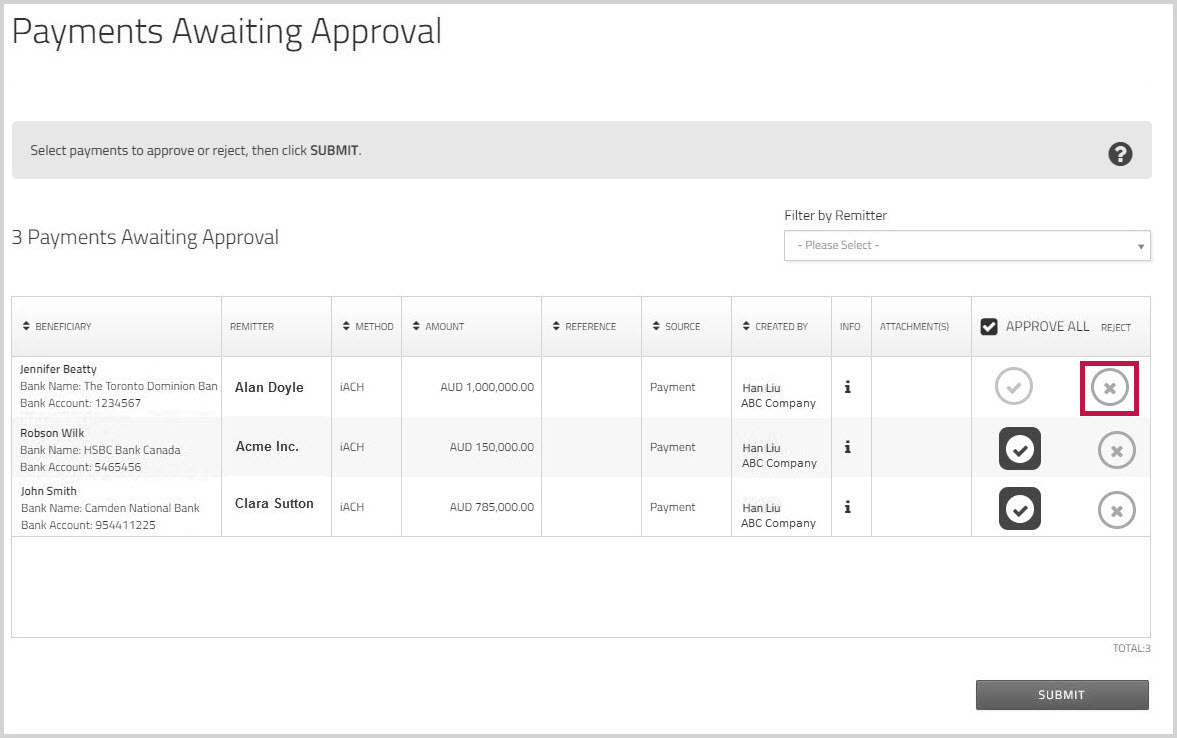The image size is (1177, 738).
Task: Sort by Reference column header
Action: click(584, 327)
